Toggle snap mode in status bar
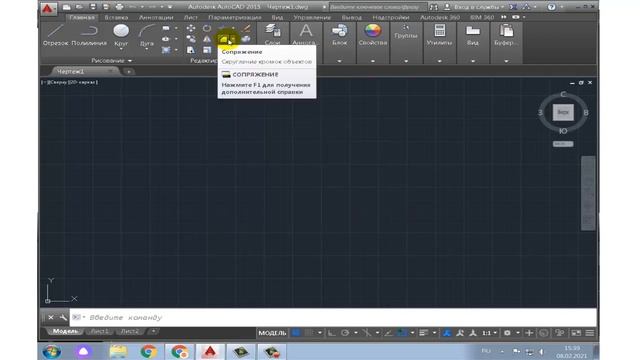 [x=309, y=333]
